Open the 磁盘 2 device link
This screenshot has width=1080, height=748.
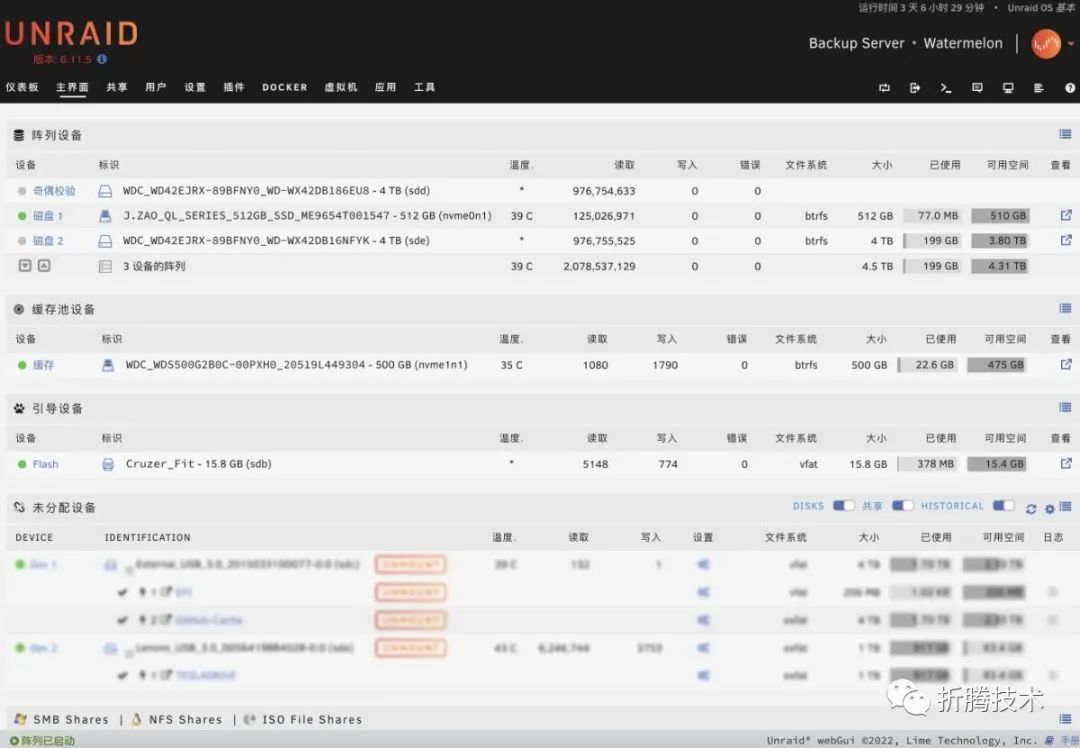tap(48, 240)
